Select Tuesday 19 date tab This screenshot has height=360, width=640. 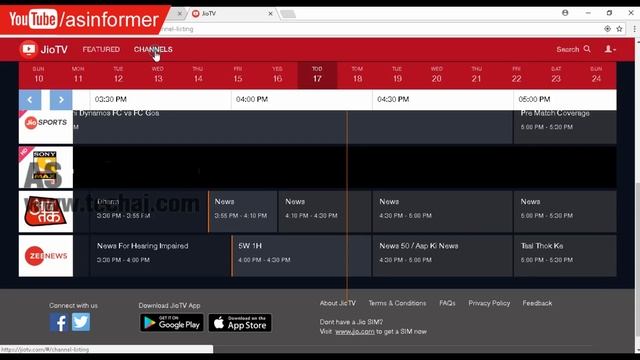397,75
